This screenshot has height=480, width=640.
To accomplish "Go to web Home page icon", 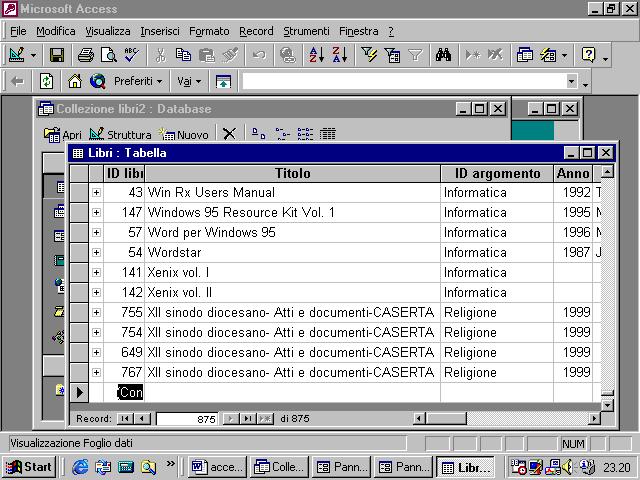I will coord(75,82).
